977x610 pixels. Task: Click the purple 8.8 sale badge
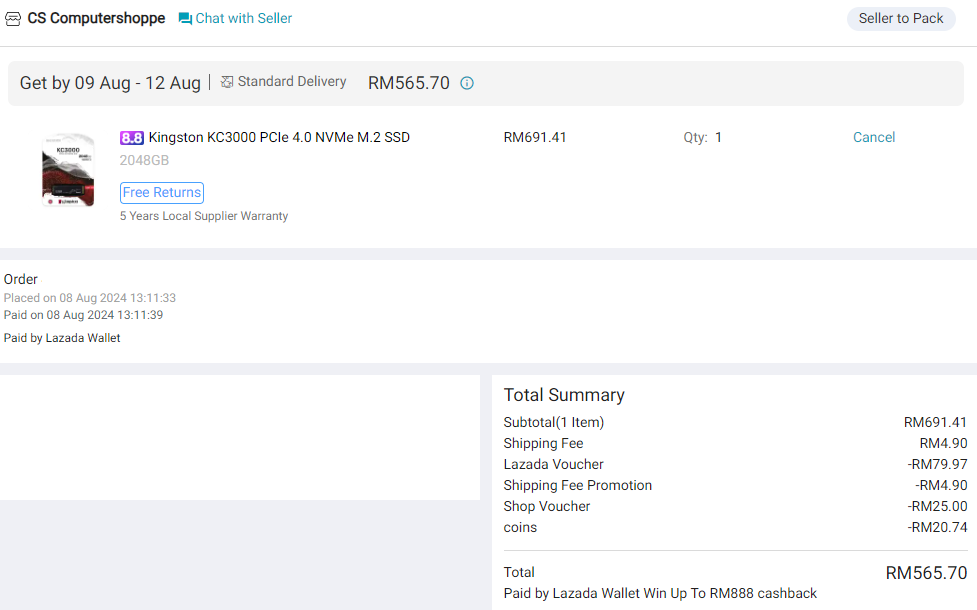click(x=132, y=138)
